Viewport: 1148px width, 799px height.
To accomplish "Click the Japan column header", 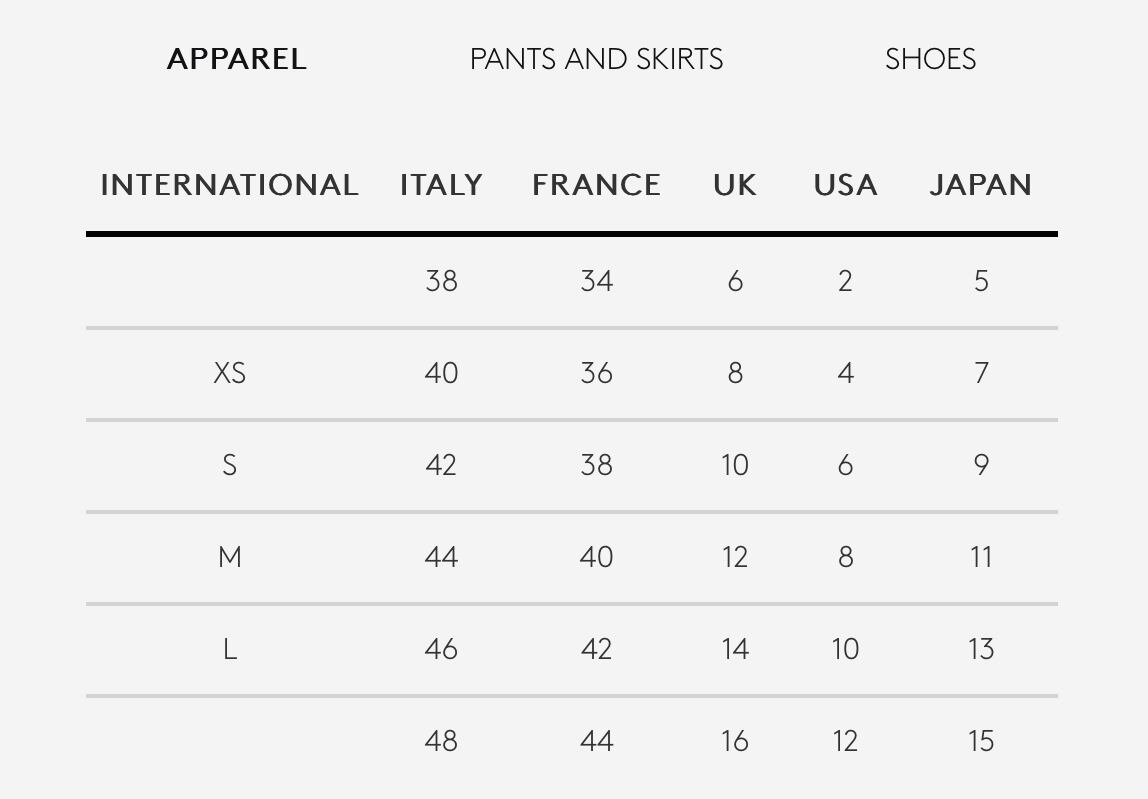I will 980,185.
